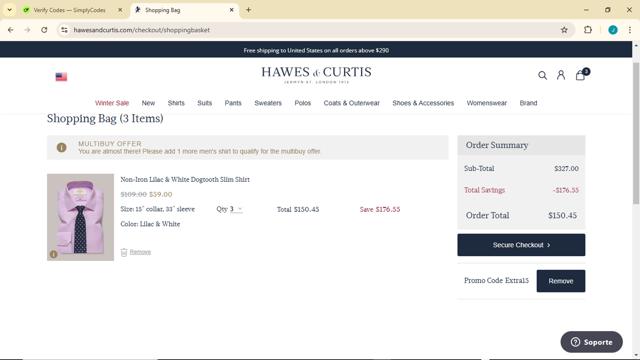Remove the lilac shirt from bag
The height and width of the screenshot is (360, 640).
pos(140,252)
